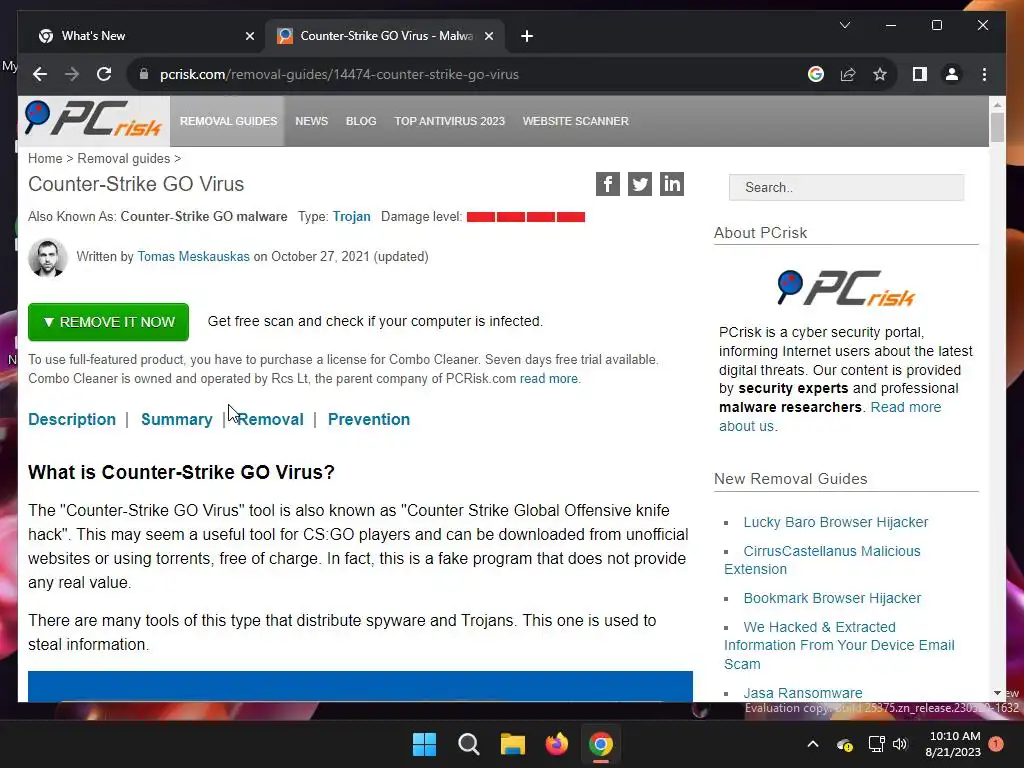
Task: Share article on LinkedIn icon
Action: (671, 184)
